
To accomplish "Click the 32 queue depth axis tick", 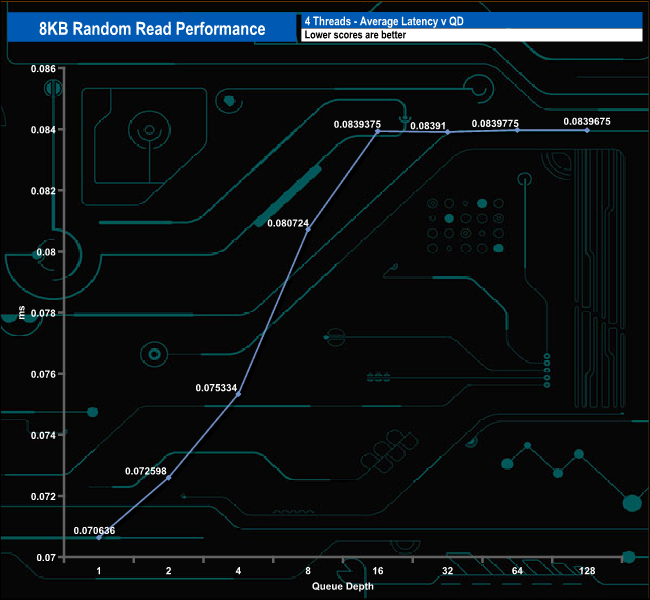I will click(447, 571).
